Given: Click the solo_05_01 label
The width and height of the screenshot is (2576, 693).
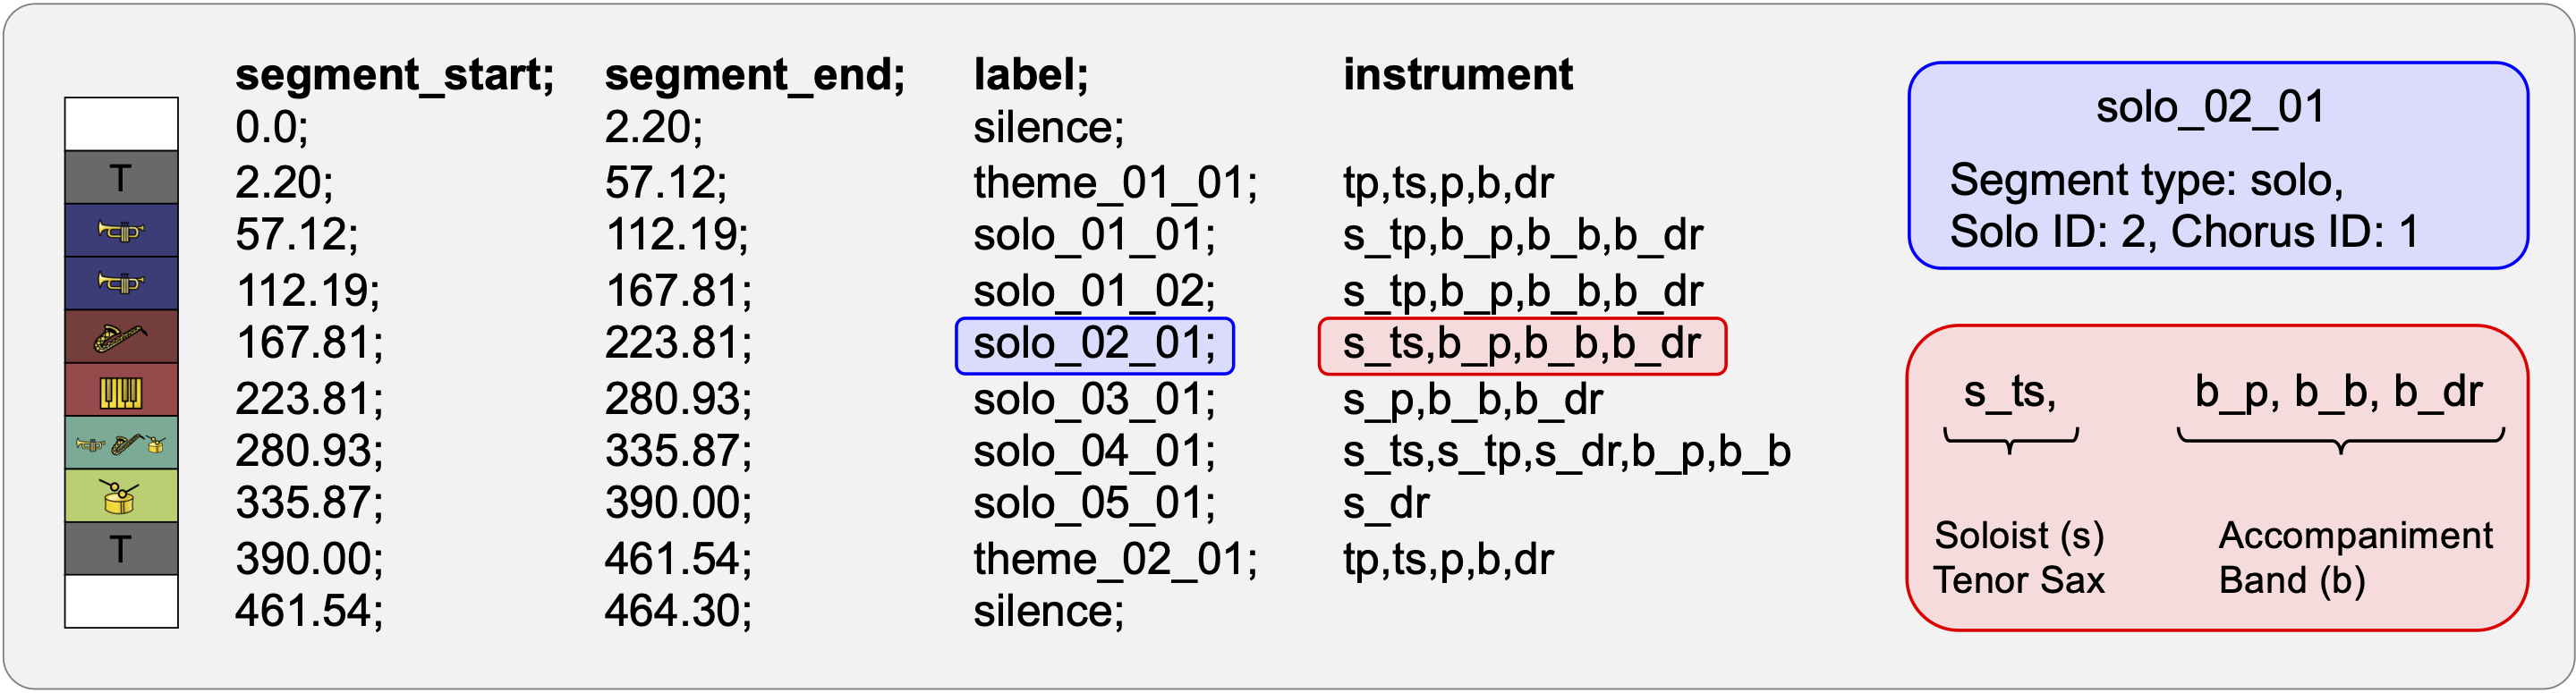Looking at the screenshot, I should [1094, 503].
